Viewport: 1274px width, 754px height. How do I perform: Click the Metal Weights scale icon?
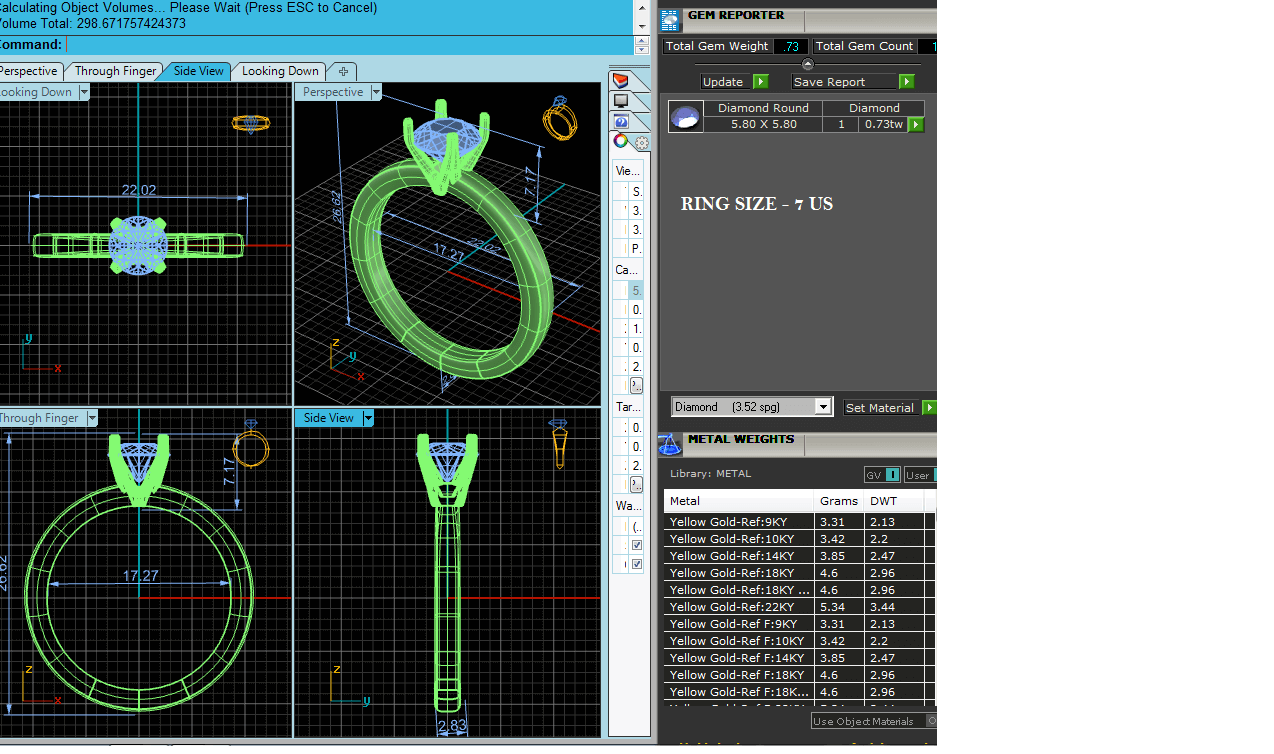[670, 444]
